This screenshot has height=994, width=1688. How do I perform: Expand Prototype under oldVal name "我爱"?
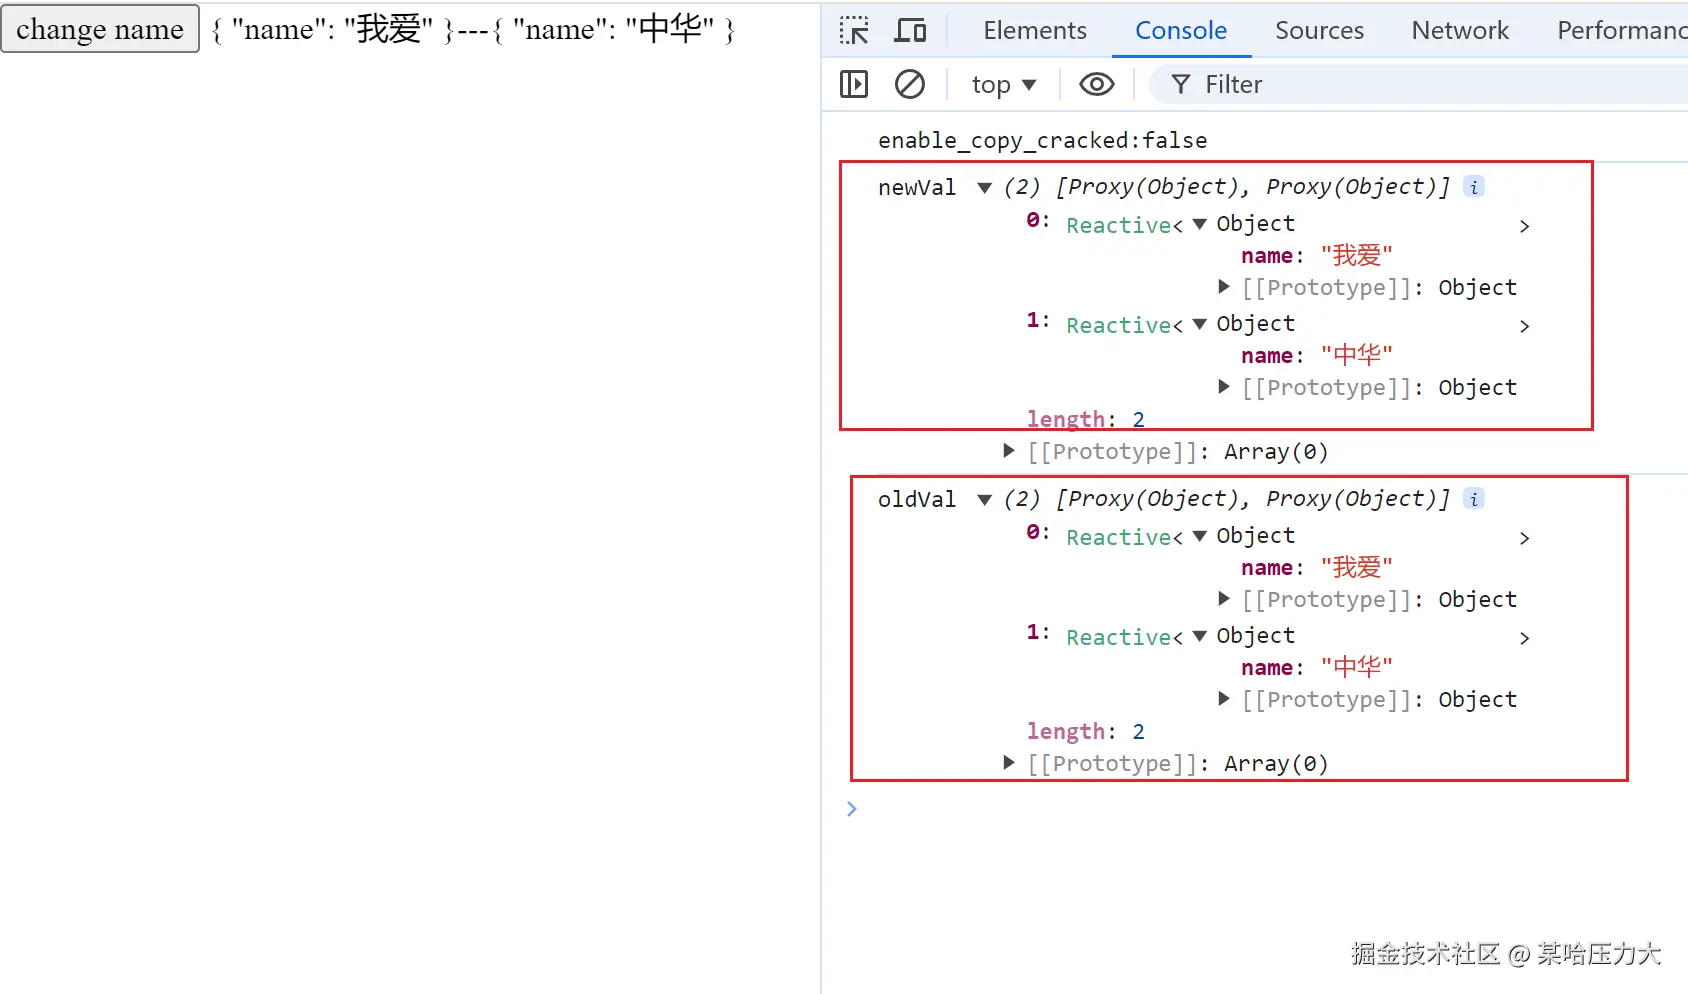click(x=1224, y=599)
